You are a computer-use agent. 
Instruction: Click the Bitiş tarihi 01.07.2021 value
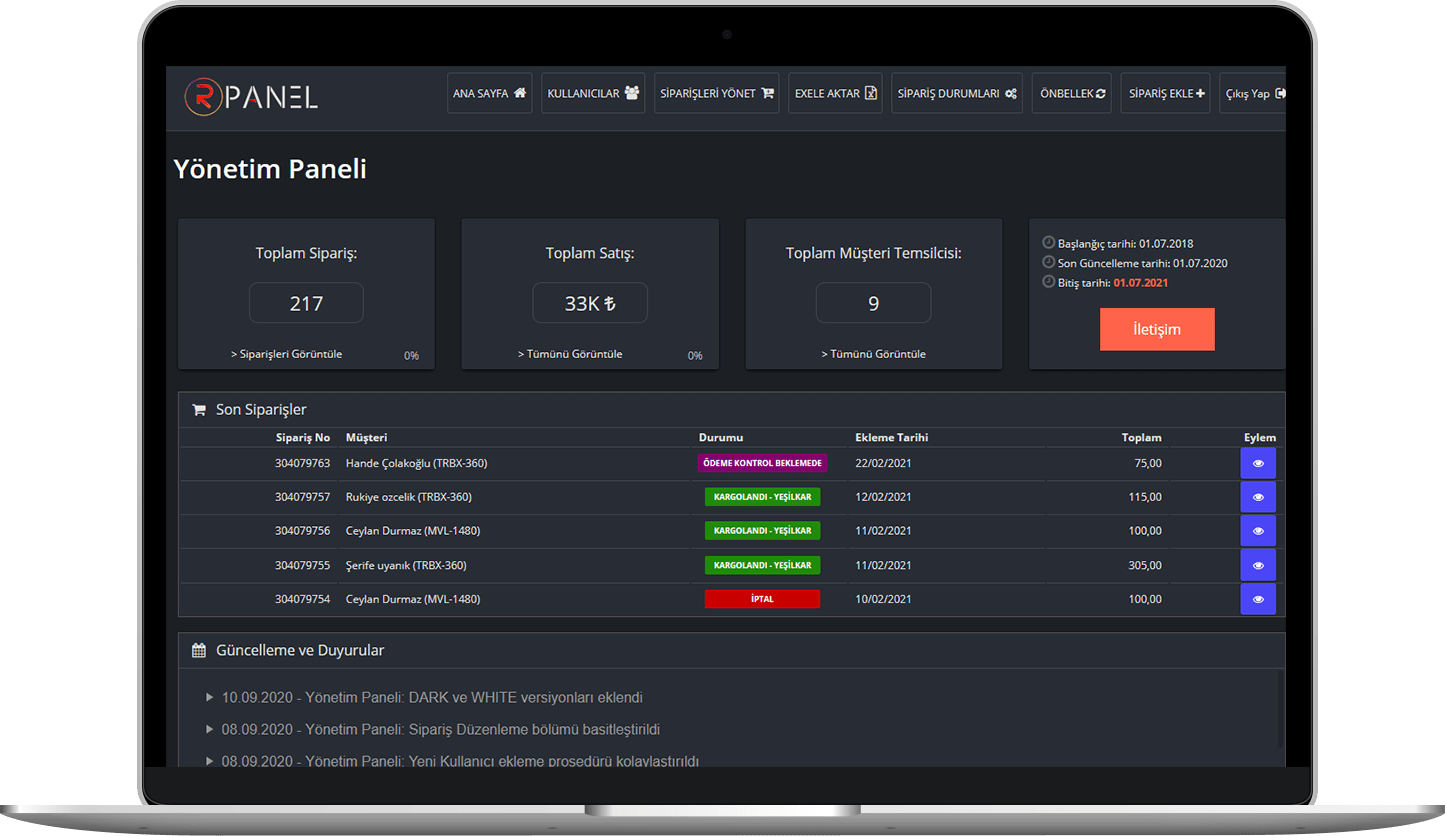point(1140,283)
